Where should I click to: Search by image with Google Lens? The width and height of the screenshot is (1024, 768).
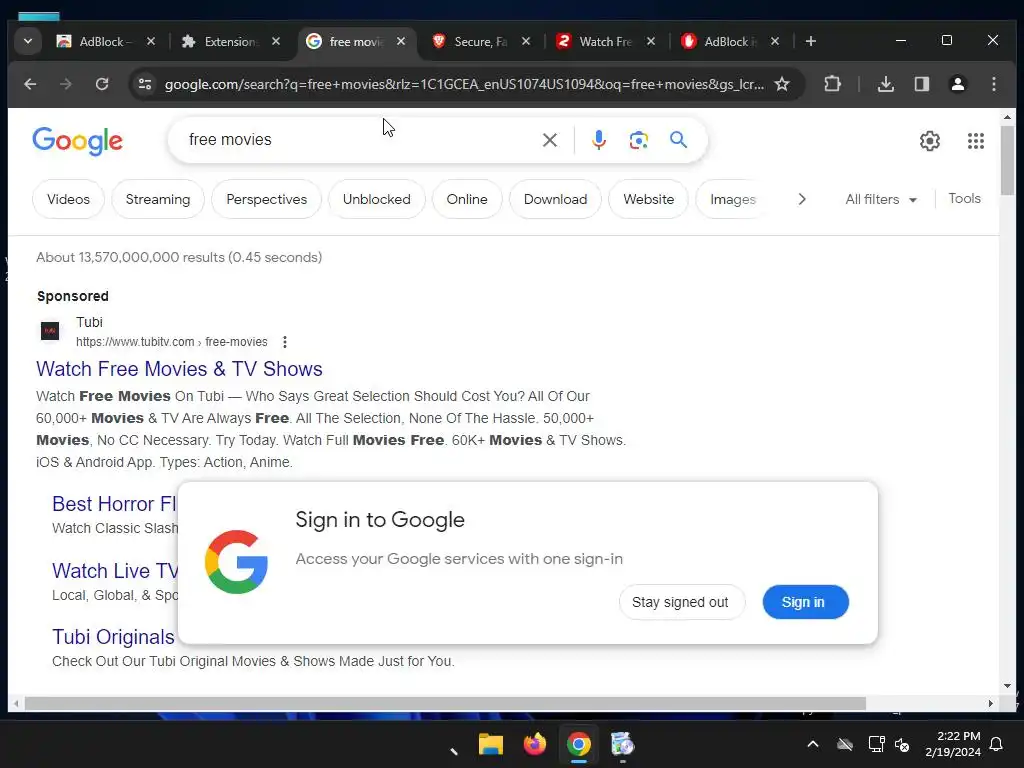tap(638, 140)
